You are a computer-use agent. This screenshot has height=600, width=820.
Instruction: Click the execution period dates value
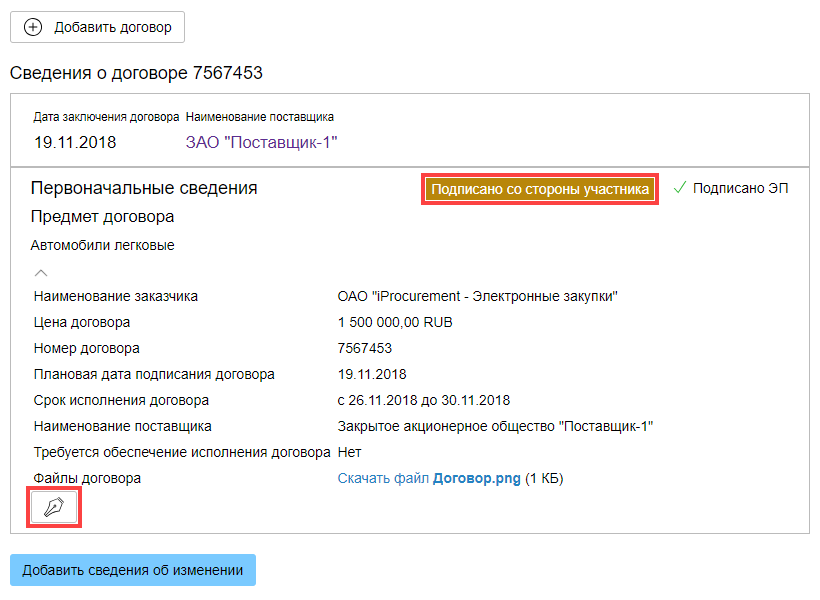point(424,400)
